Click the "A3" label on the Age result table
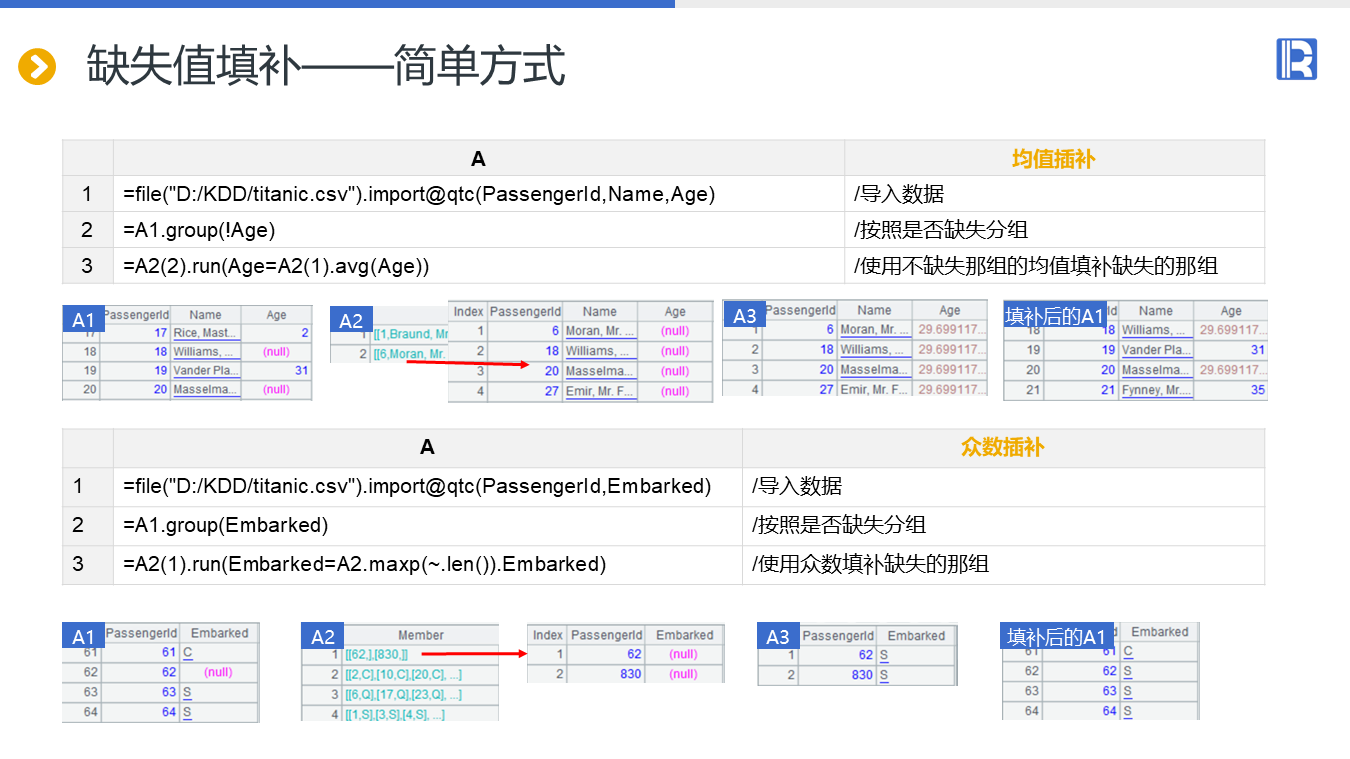1350x759 pixels. tap(745, 316)
